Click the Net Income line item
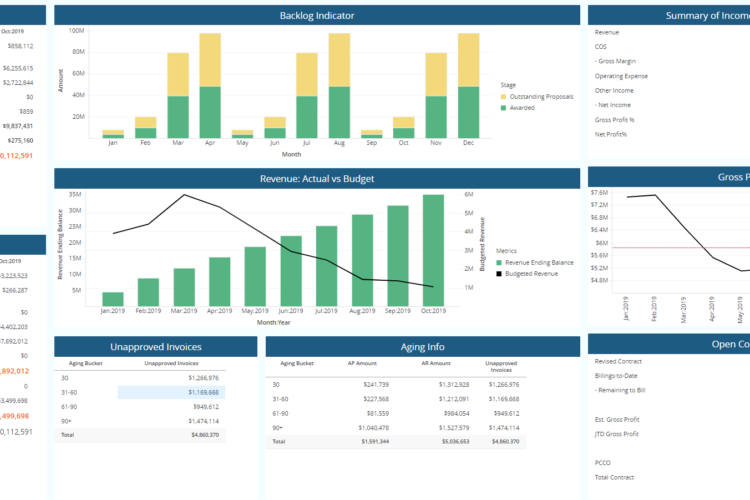Viewport: 750px width, 500px height. (614, 105)
